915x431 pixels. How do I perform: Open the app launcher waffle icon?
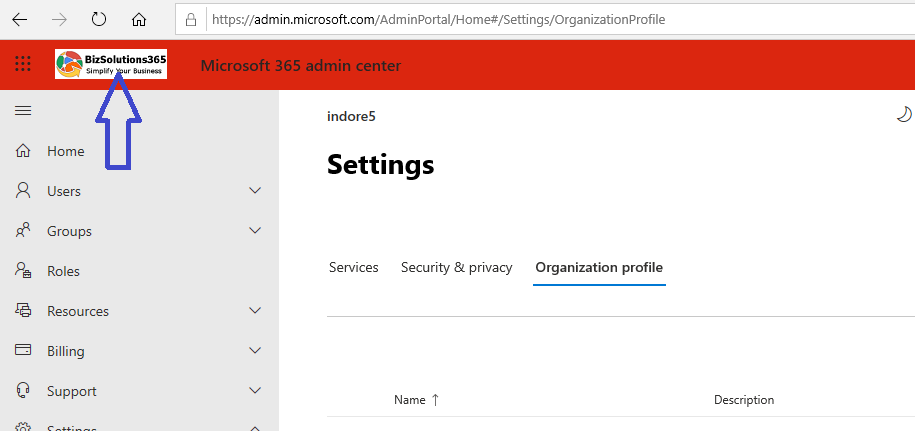[23, 65]
